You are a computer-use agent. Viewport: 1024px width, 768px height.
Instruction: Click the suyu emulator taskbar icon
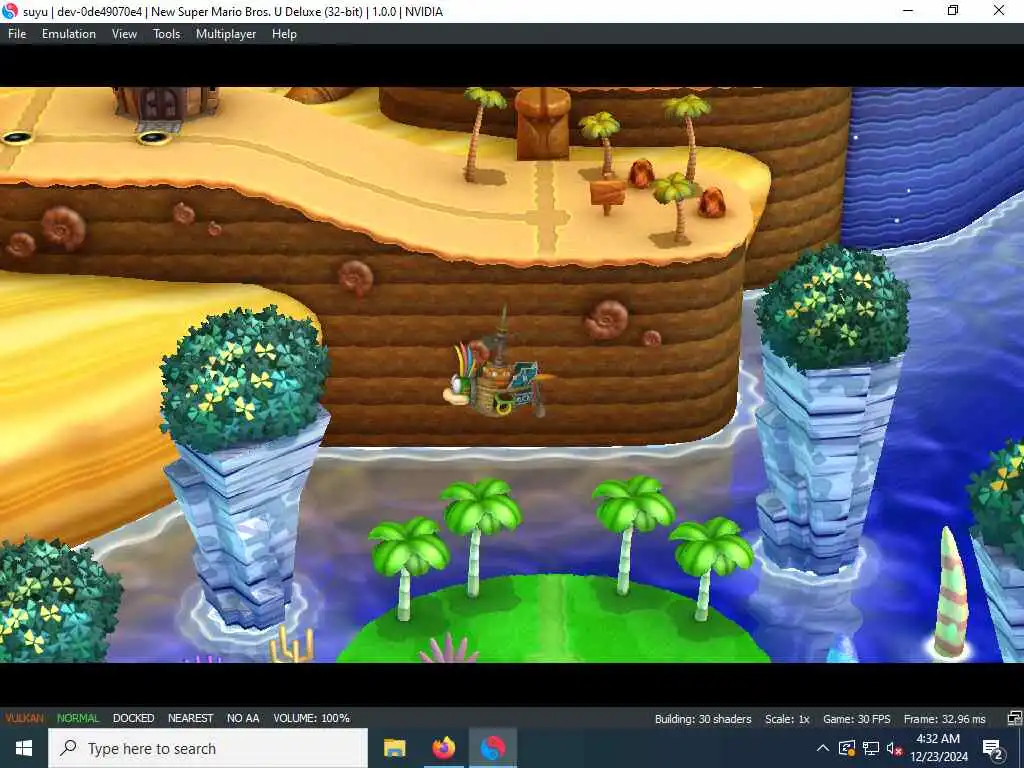pyautogui.click(x=493, y=748)
